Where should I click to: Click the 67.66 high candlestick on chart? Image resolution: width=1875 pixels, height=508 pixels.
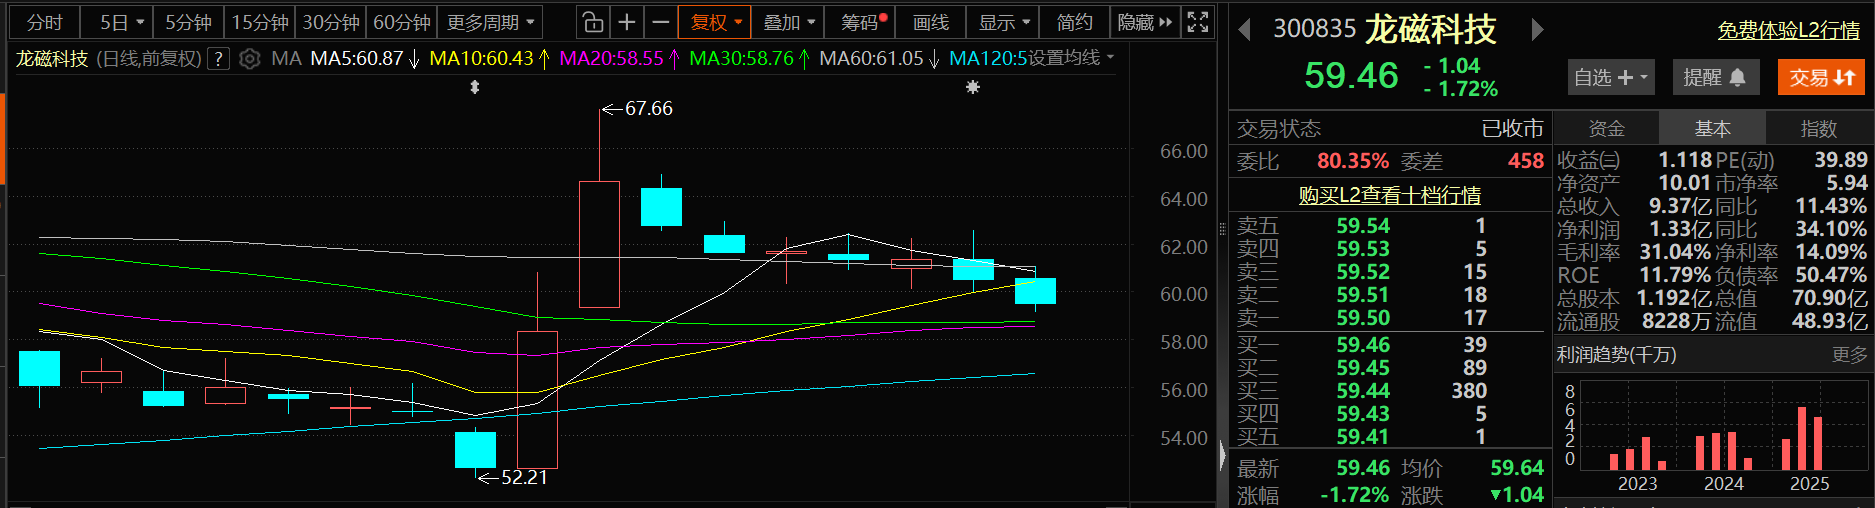[599, 244]
